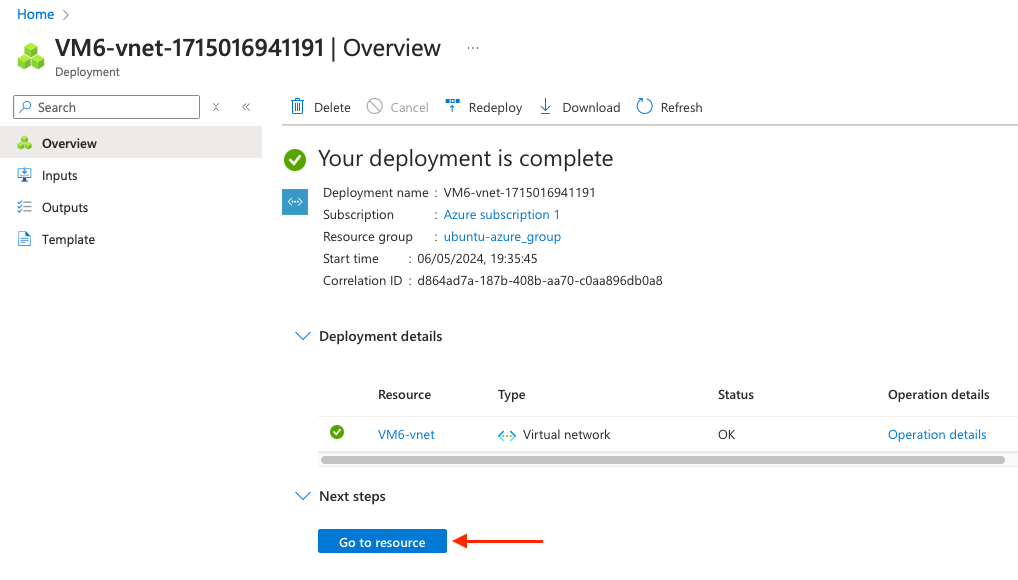1018x580 pixels.
Task: Open Azure subscription 1 link
Action: [x=501, y=214]
